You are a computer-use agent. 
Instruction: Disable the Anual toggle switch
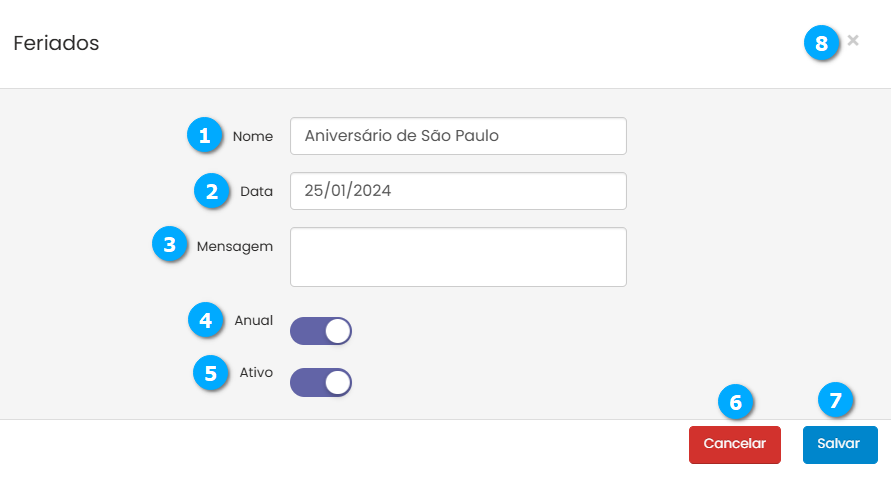click(321, 331)
